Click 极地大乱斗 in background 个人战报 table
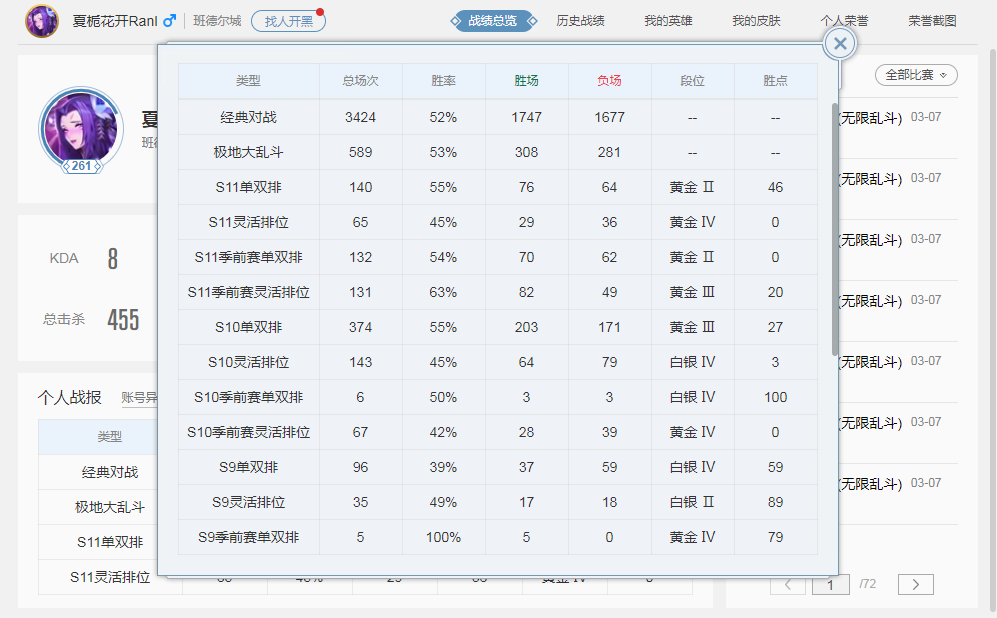 [x=109, y=507]
